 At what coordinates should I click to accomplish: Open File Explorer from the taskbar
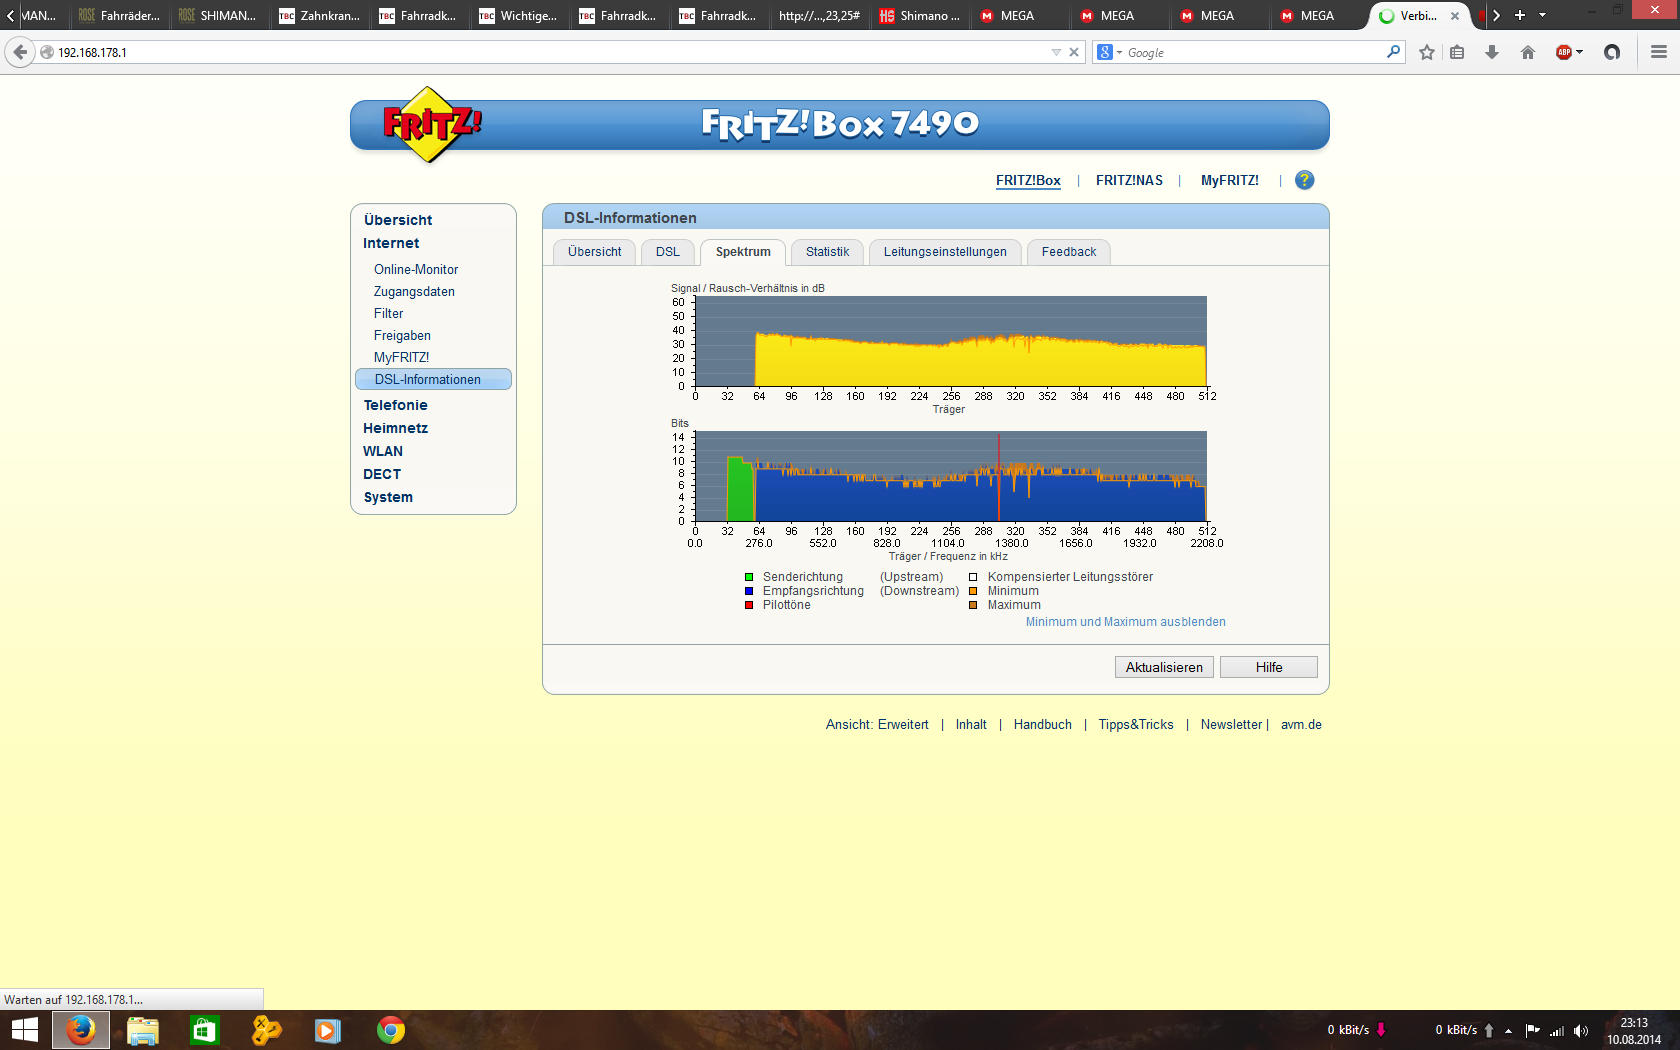(x=143, y=1030)
